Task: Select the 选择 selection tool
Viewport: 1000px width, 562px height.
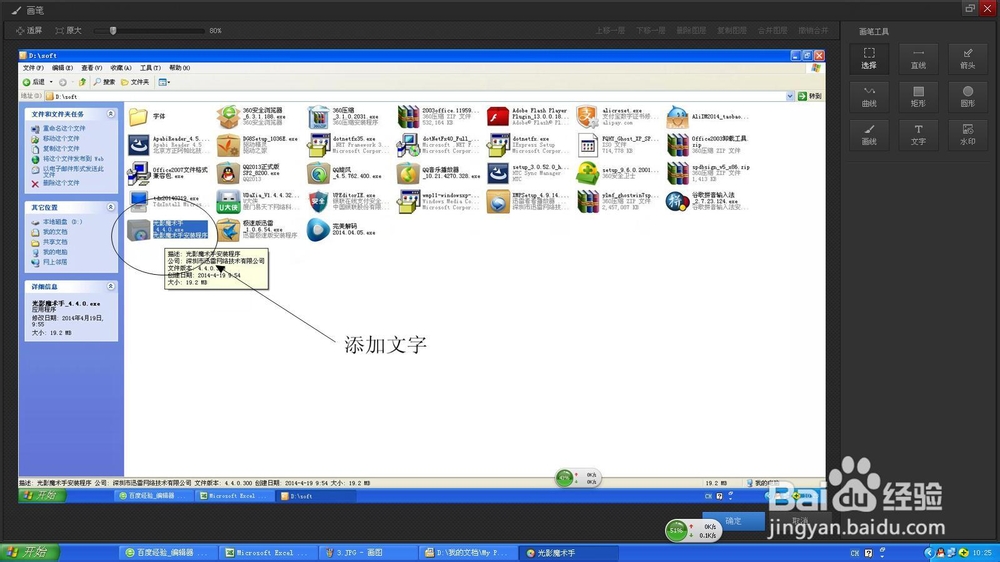Action: [x=869, y=58]
